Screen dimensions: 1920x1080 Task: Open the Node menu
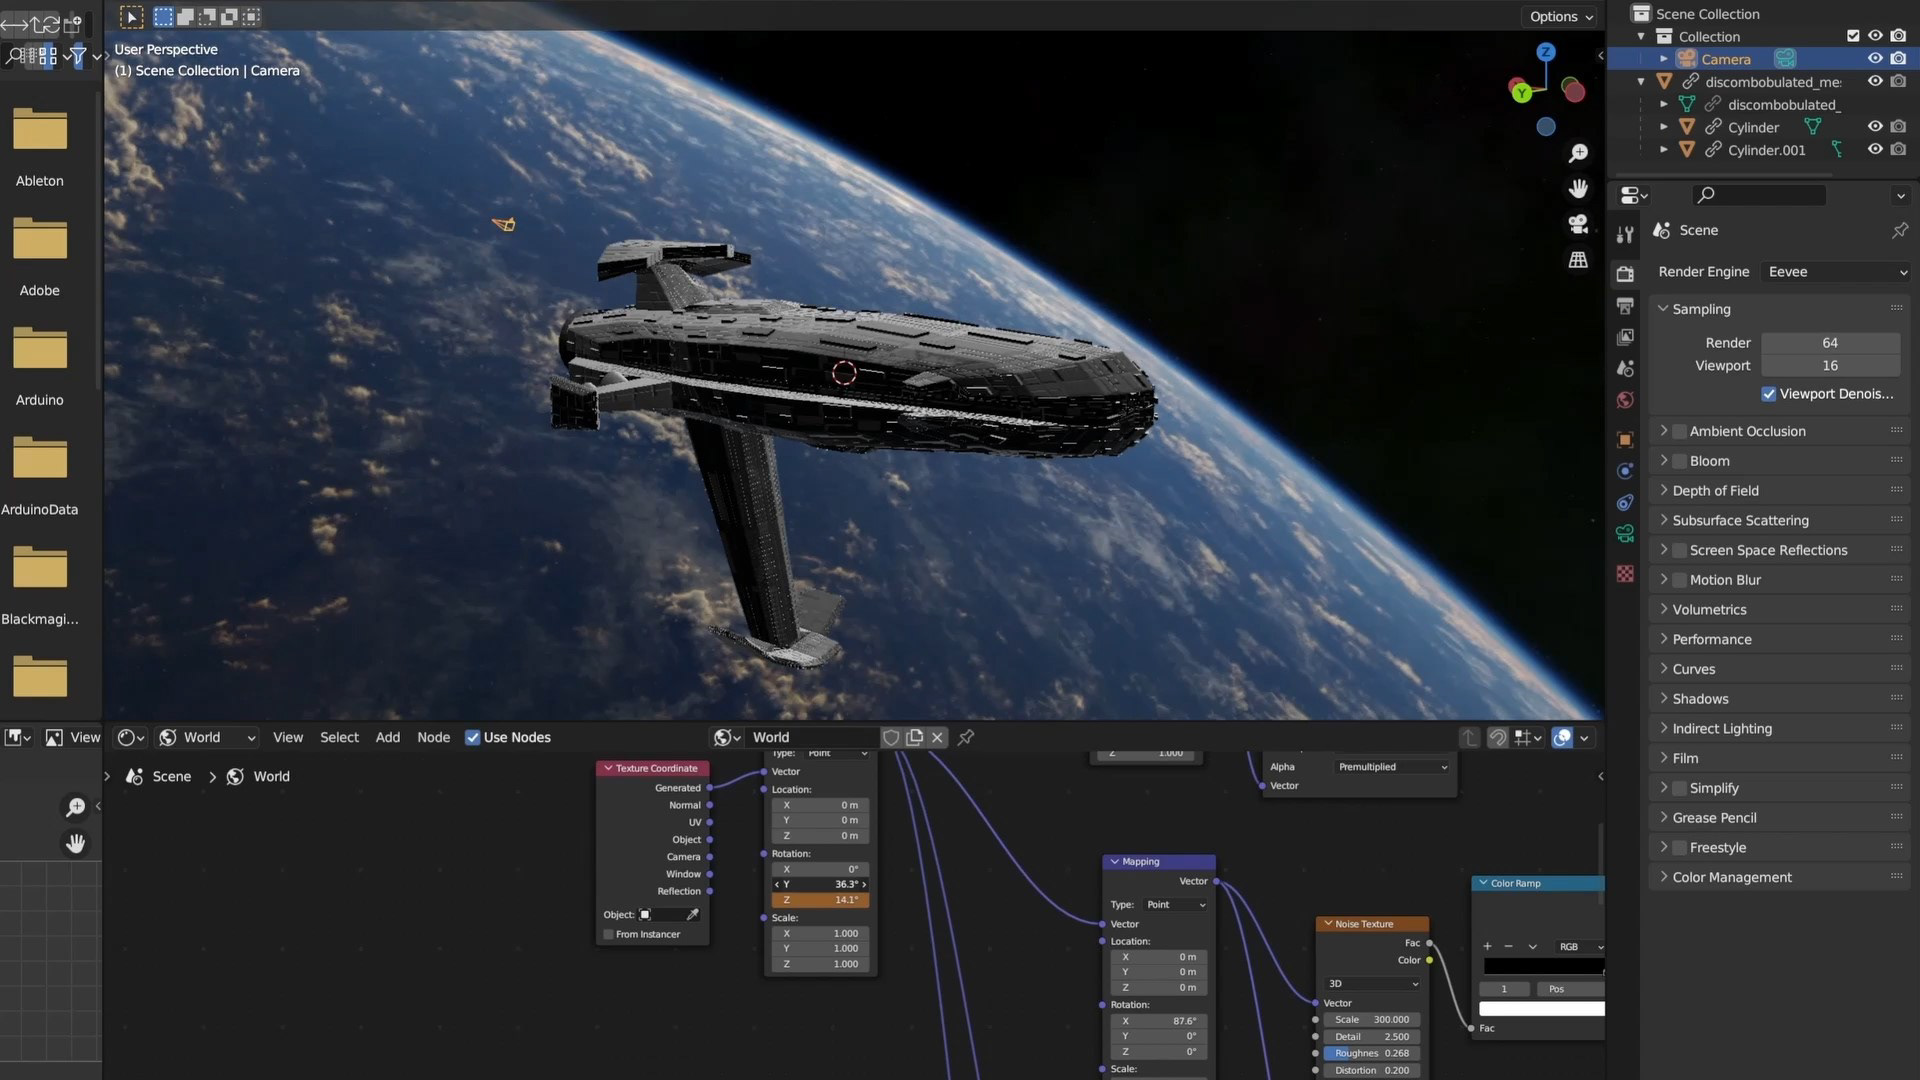click(433, 737)
